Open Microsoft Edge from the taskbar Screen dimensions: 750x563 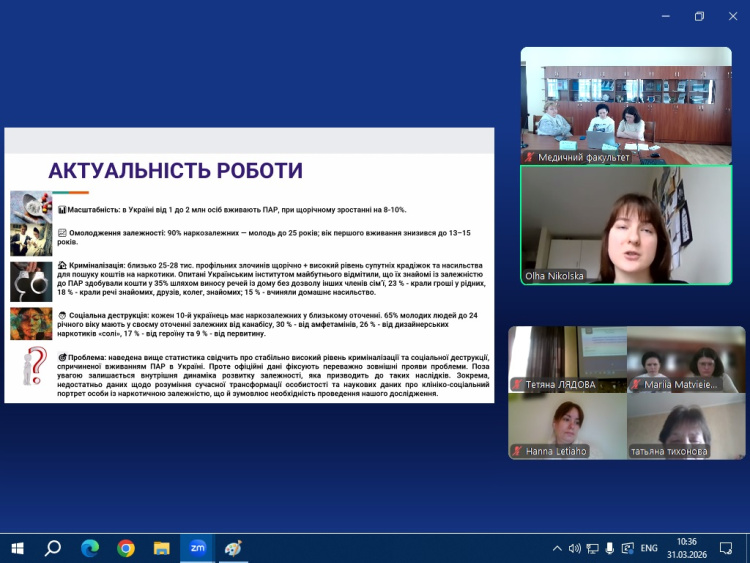pos(90,548)
